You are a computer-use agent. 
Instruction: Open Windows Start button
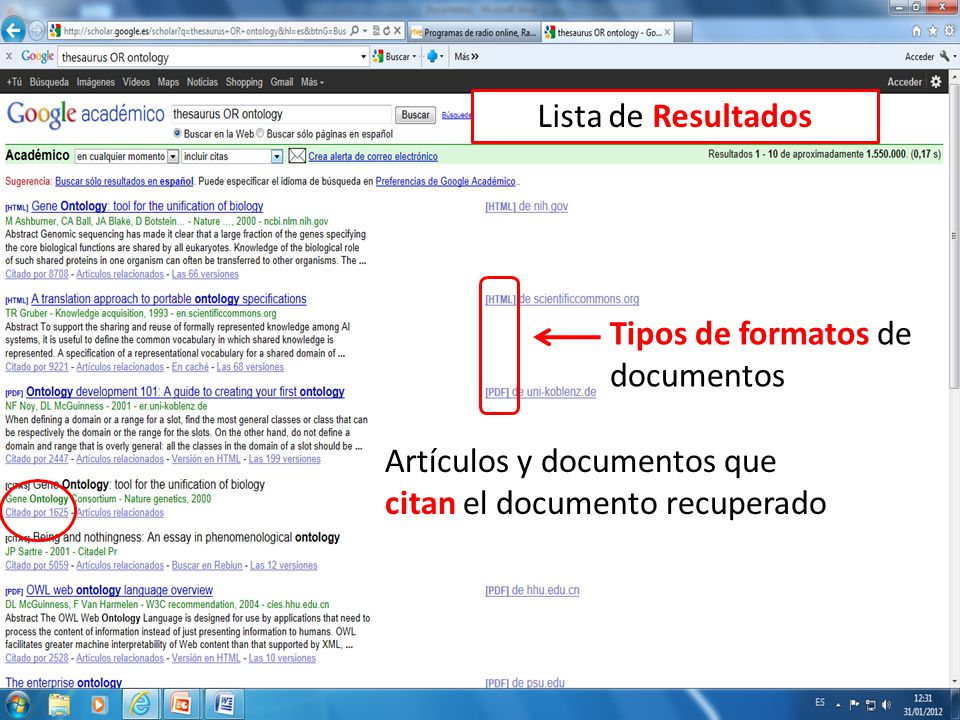click(x=17, y=705)
